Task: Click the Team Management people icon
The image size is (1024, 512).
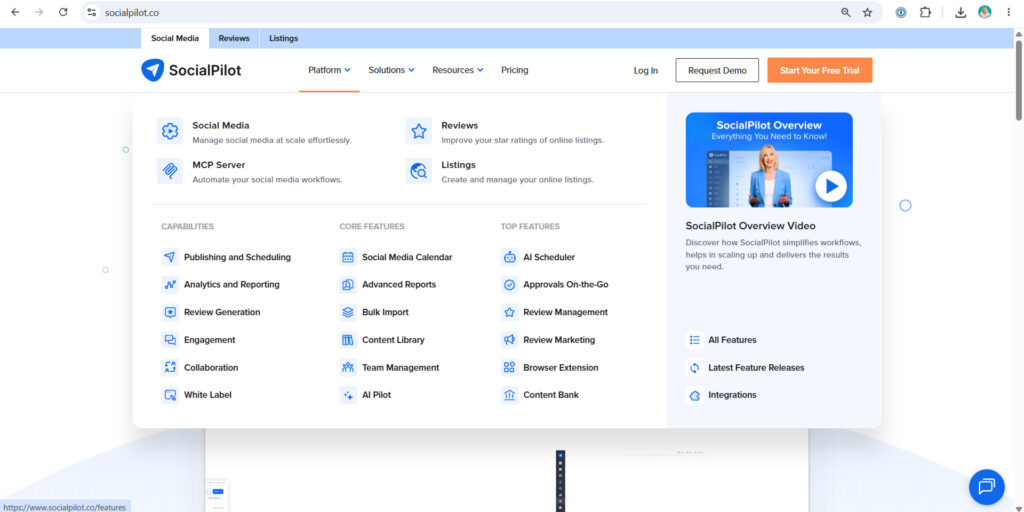Action: point(348,368)
